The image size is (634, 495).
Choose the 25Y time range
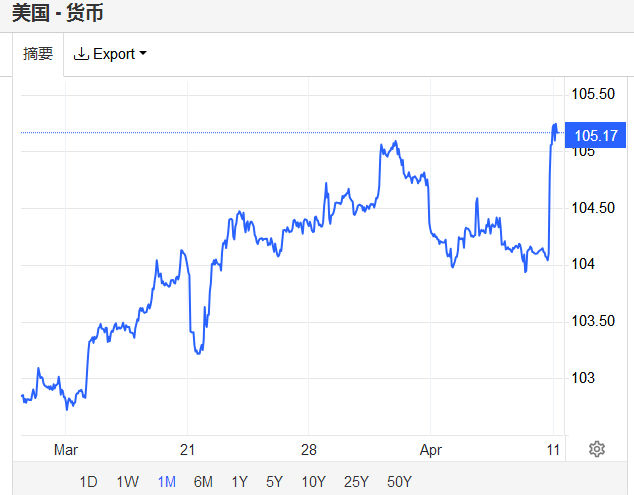356,482
